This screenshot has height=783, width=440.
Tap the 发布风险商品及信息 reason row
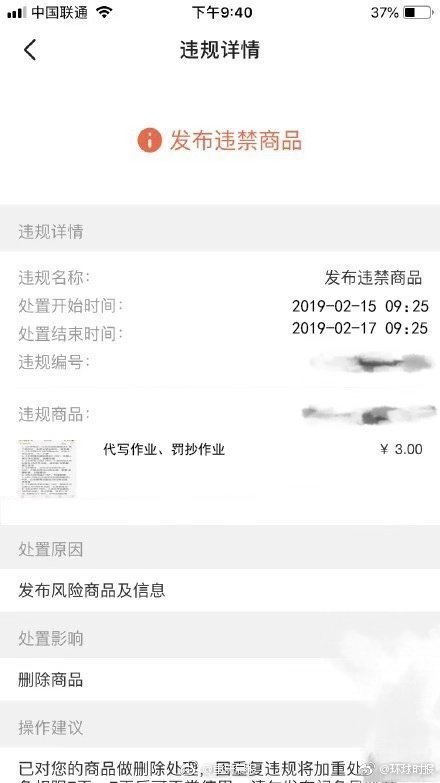[220, 590]
